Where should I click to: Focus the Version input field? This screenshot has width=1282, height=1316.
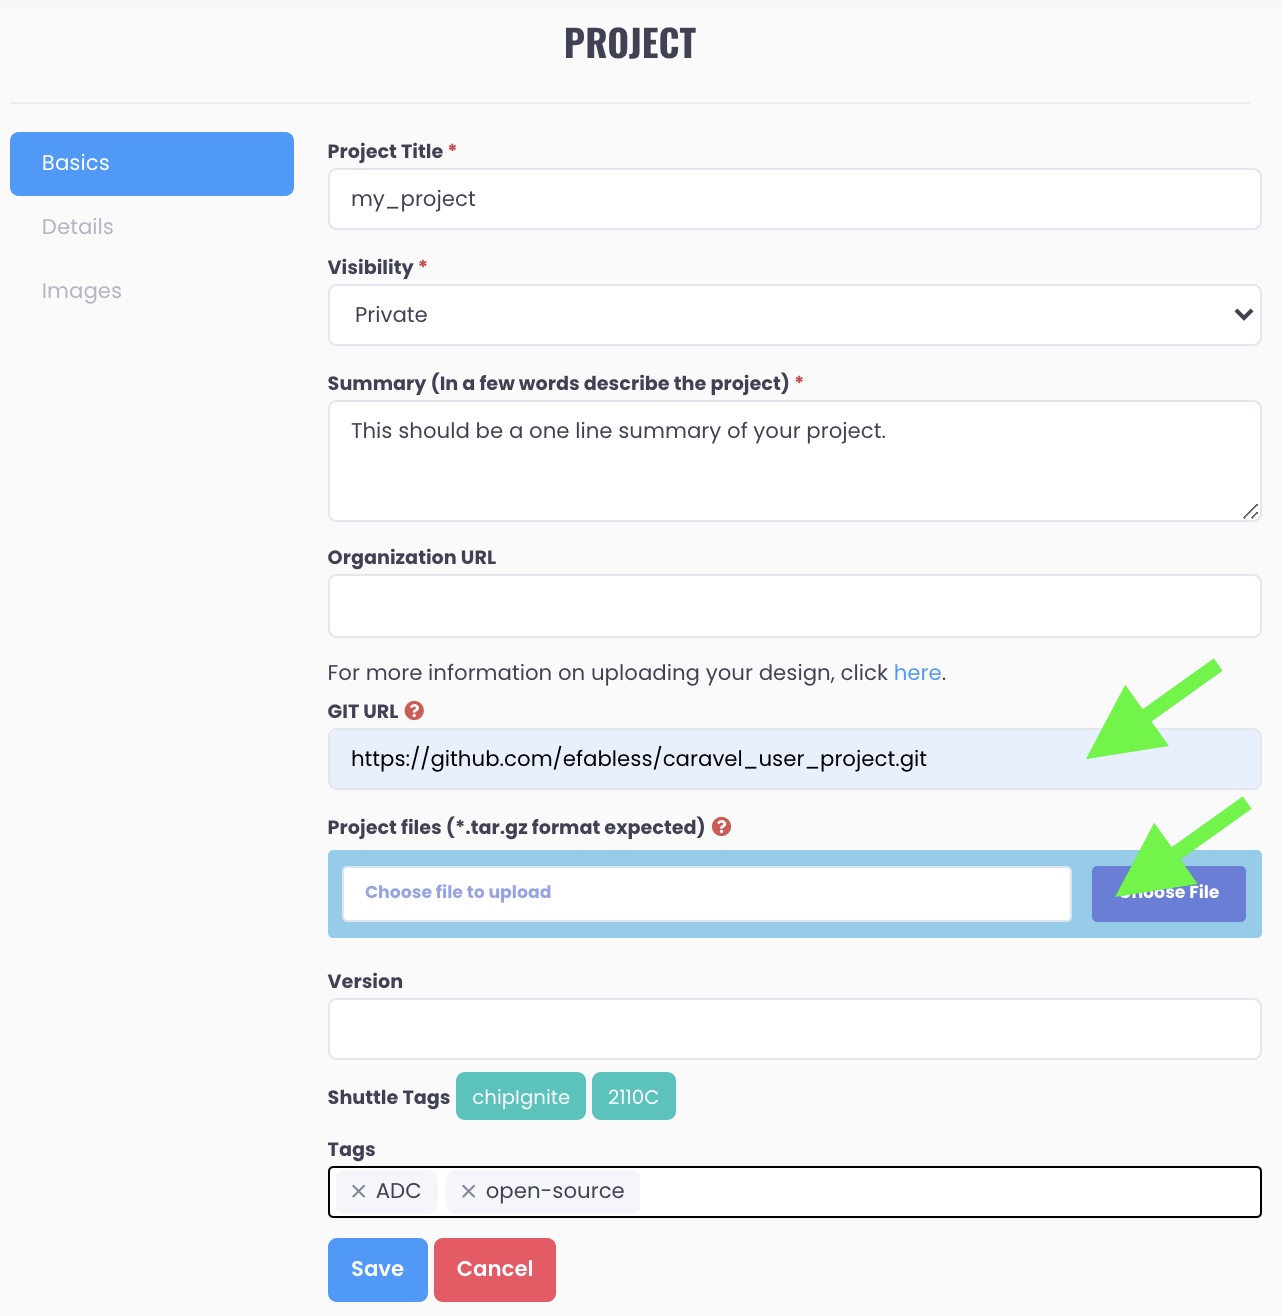(x=794, y=1029)
